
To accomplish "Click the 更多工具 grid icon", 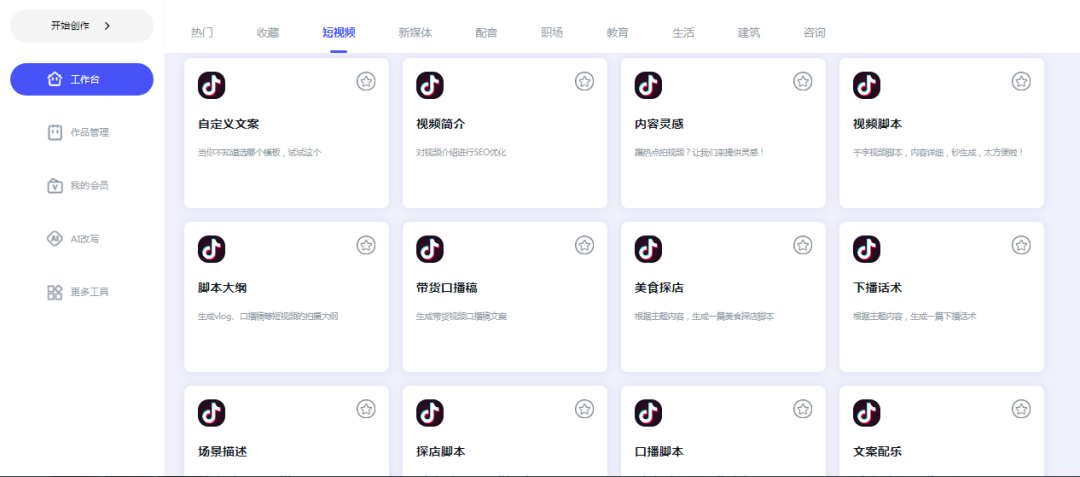I will click(55, 292).
